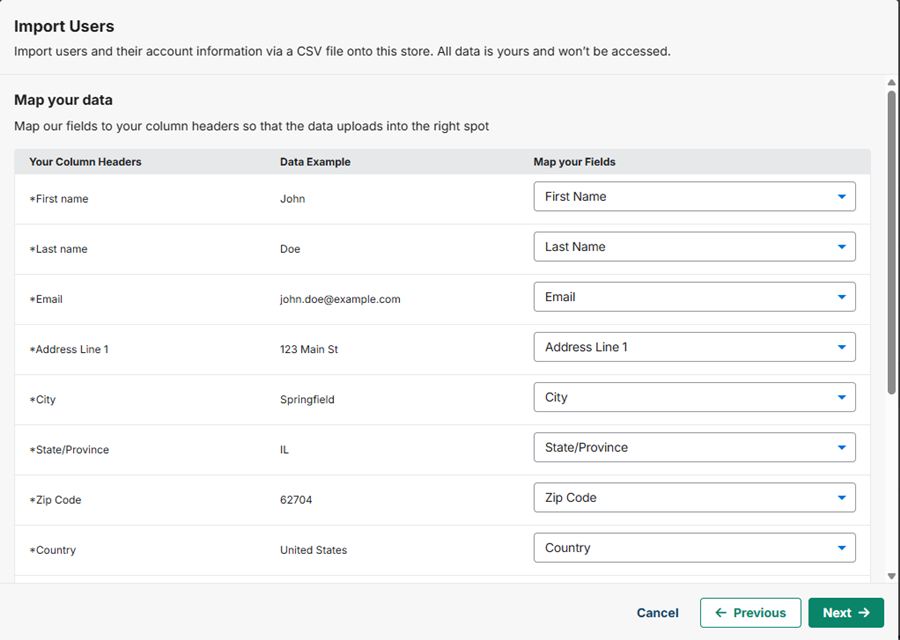Open the Zip Code mapping dropdown
This screenshot has width=900, height=640.
[695, 498]
